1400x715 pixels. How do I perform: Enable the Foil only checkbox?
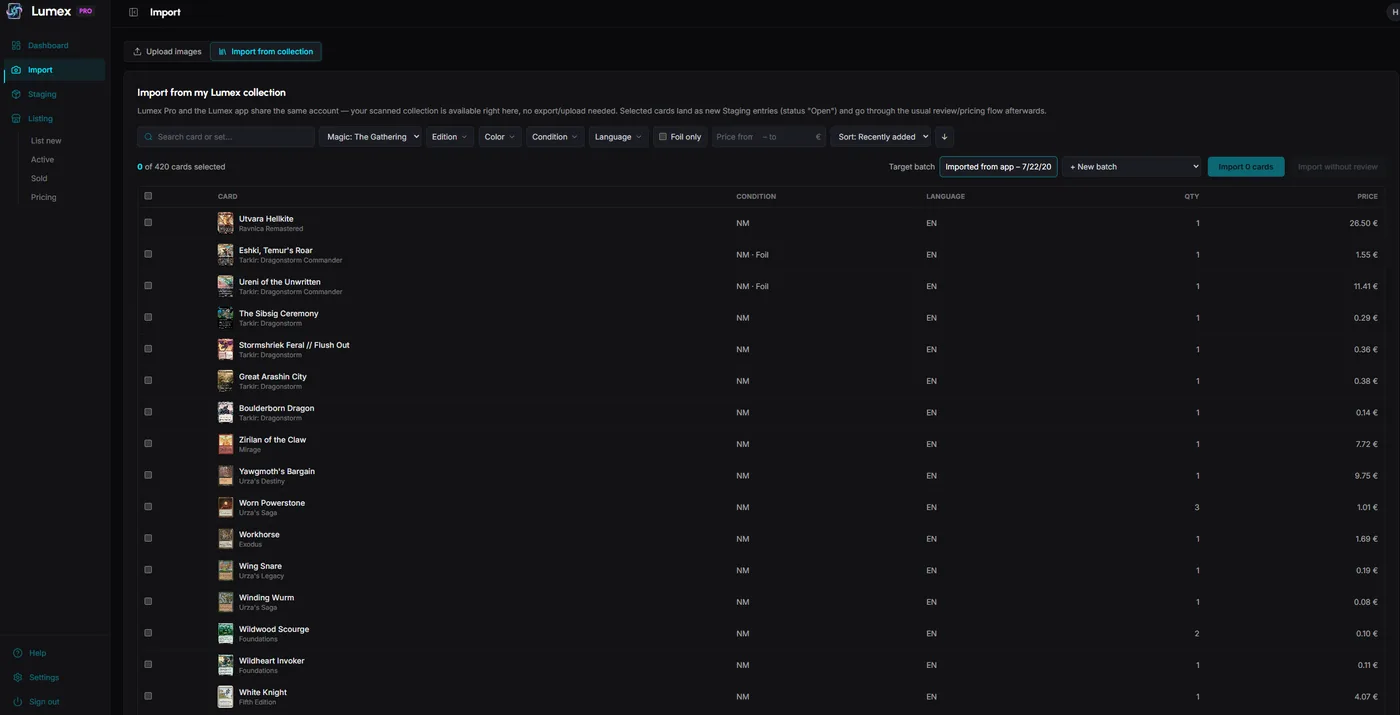pos(663,137)
